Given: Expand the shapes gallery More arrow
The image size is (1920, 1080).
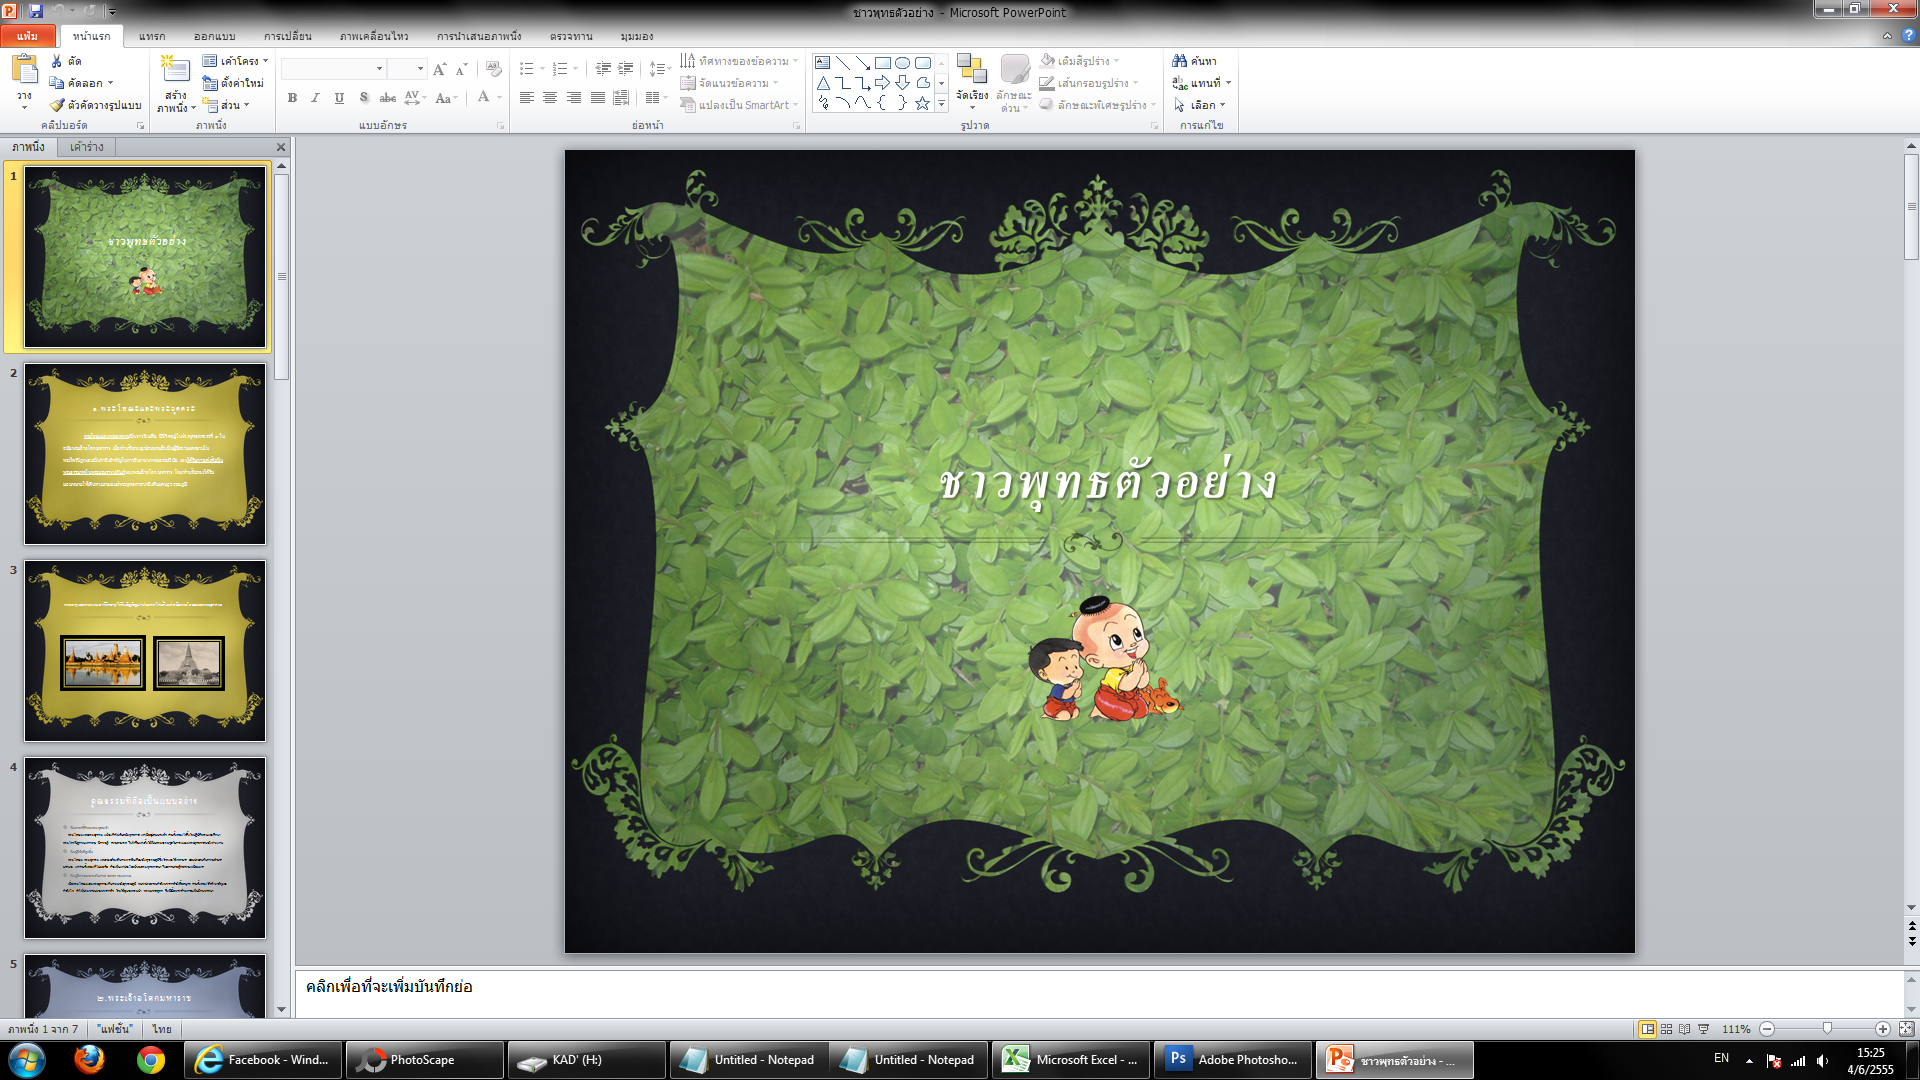Looking at the screenshot, I should coord(941,104).
